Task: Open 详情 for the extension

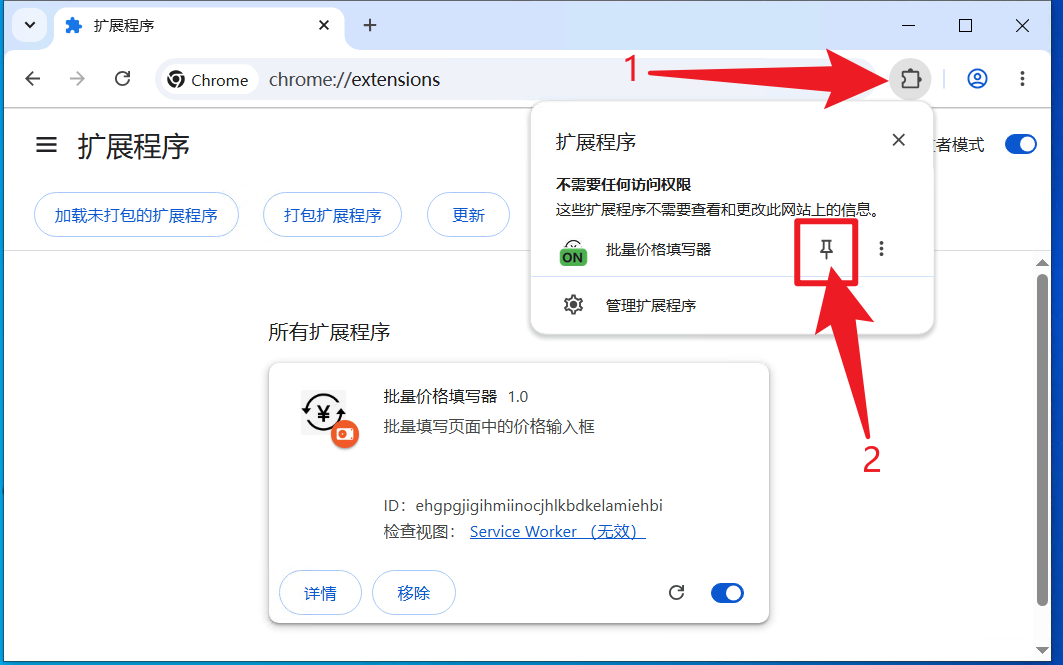Action: (320, 593)
